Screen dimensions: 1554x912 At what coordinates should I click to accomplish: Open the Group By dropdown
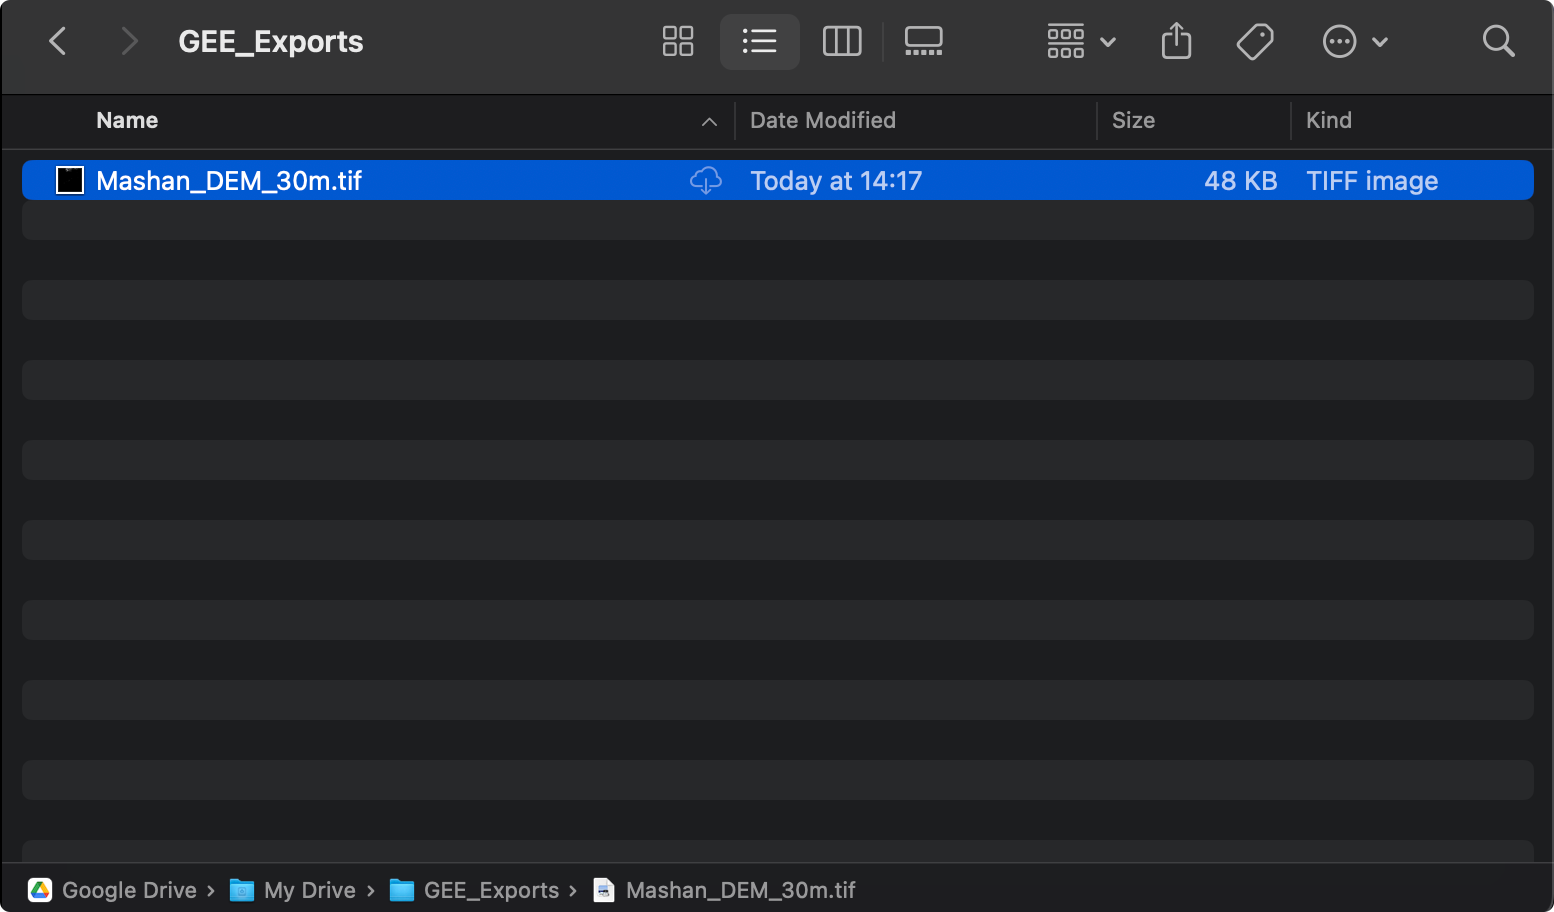1081,41
